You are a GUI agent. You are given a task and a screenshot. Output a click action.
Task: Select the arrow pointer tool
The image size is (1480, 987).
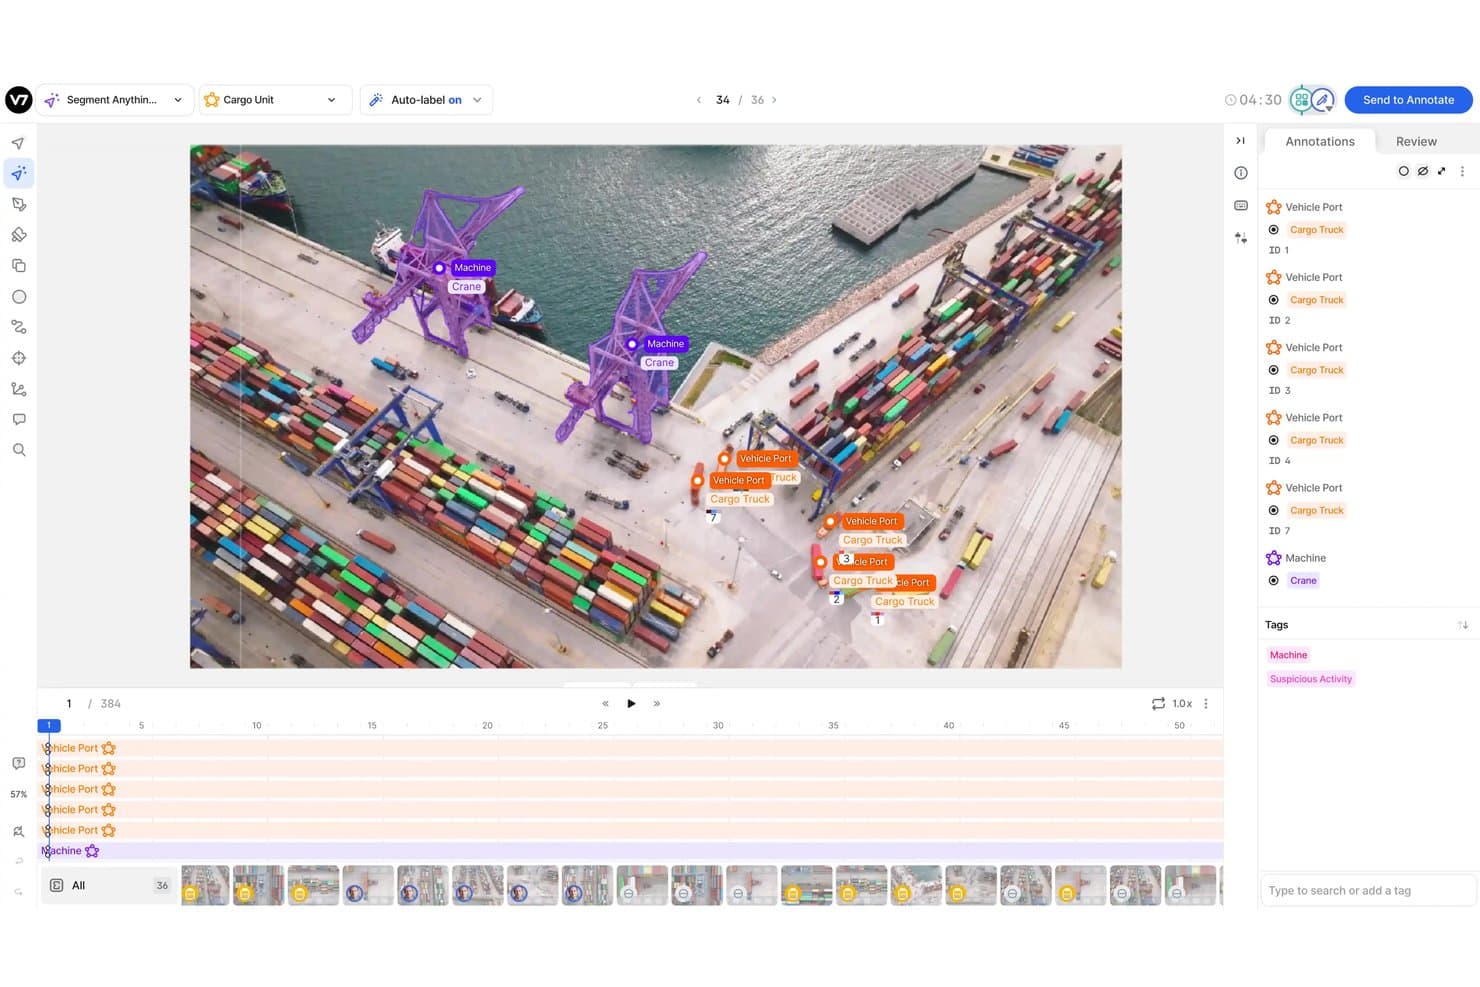[18, 143]
